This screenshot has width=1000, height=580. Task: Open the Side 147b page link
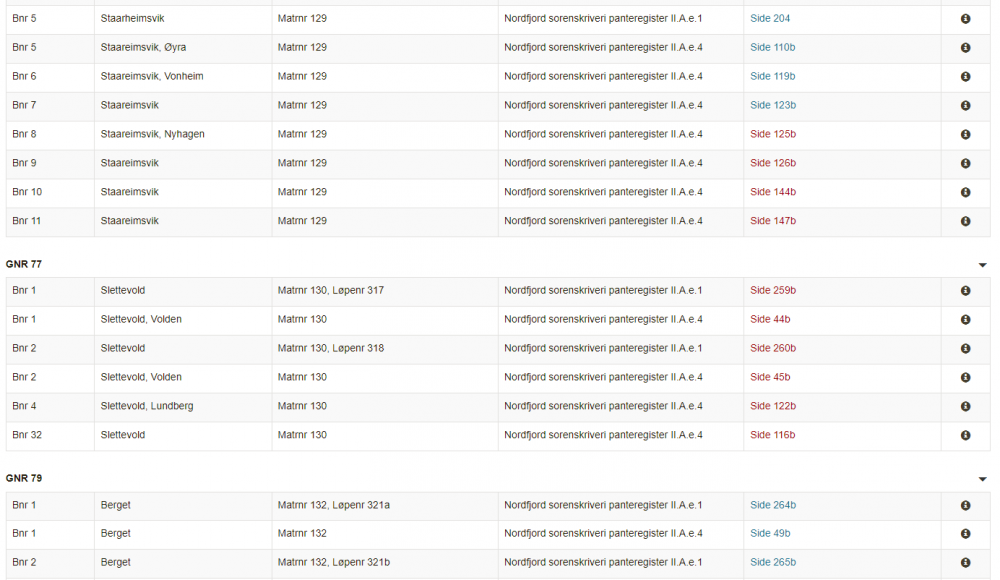(x=773, y=221)
